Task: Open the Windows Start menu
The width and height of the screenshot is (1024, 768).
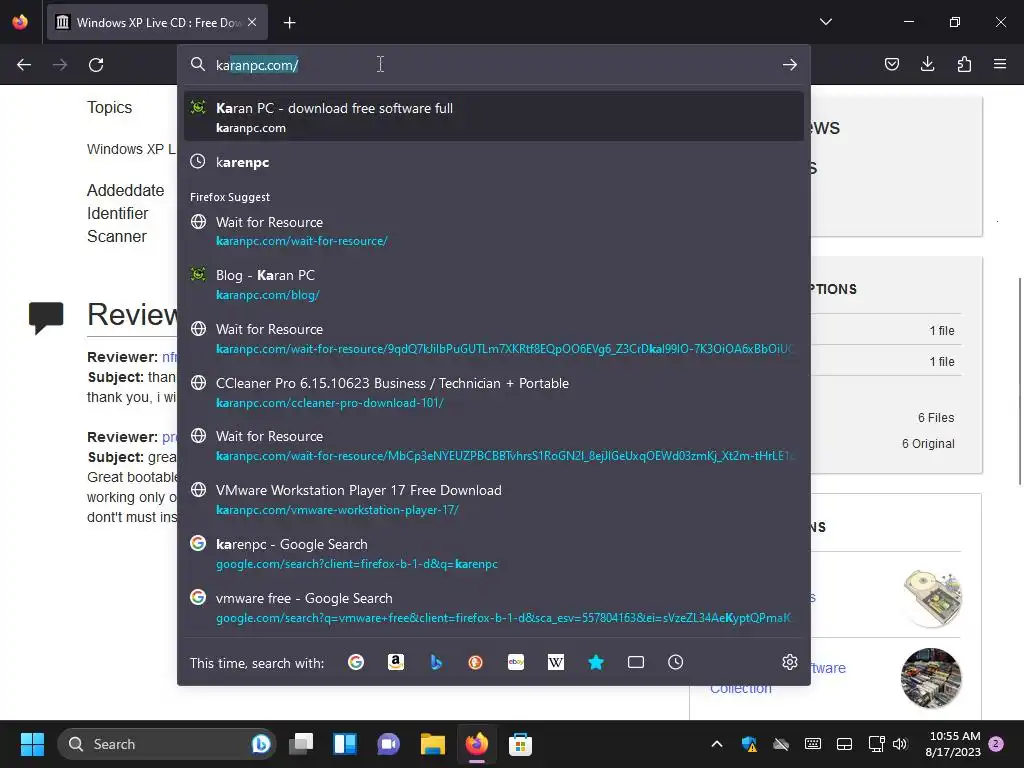Action: click(x=32, y=744)
